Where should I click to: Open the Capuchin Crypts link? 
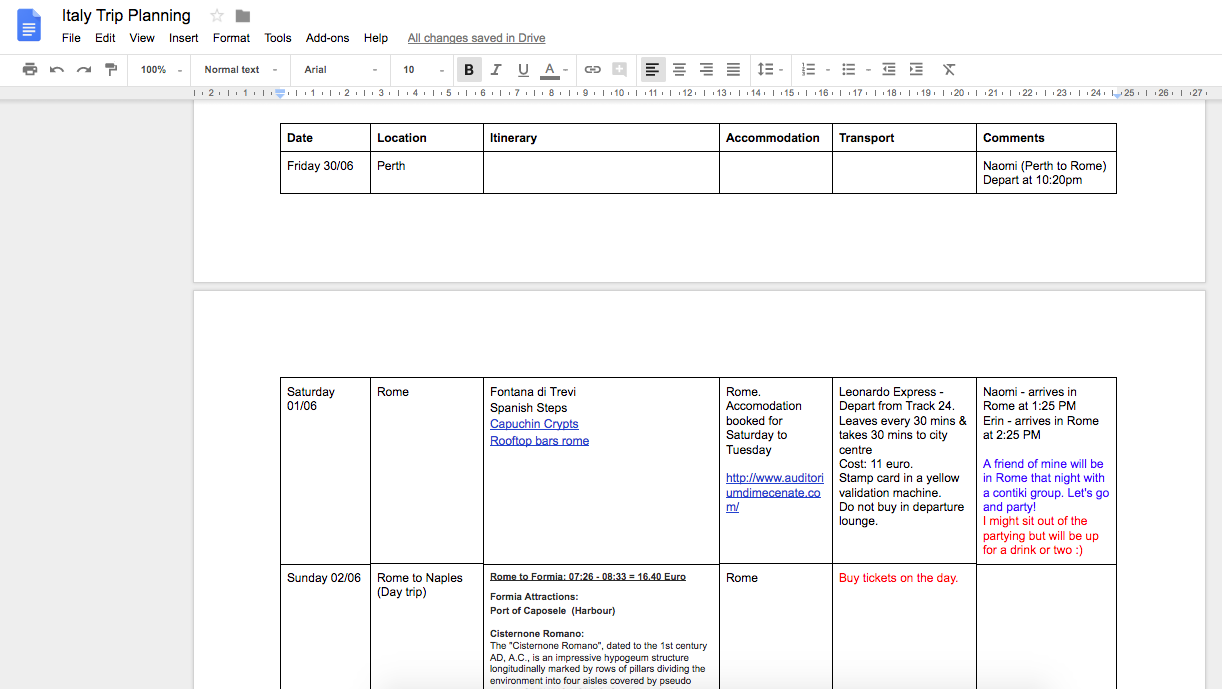pos(534,424)
